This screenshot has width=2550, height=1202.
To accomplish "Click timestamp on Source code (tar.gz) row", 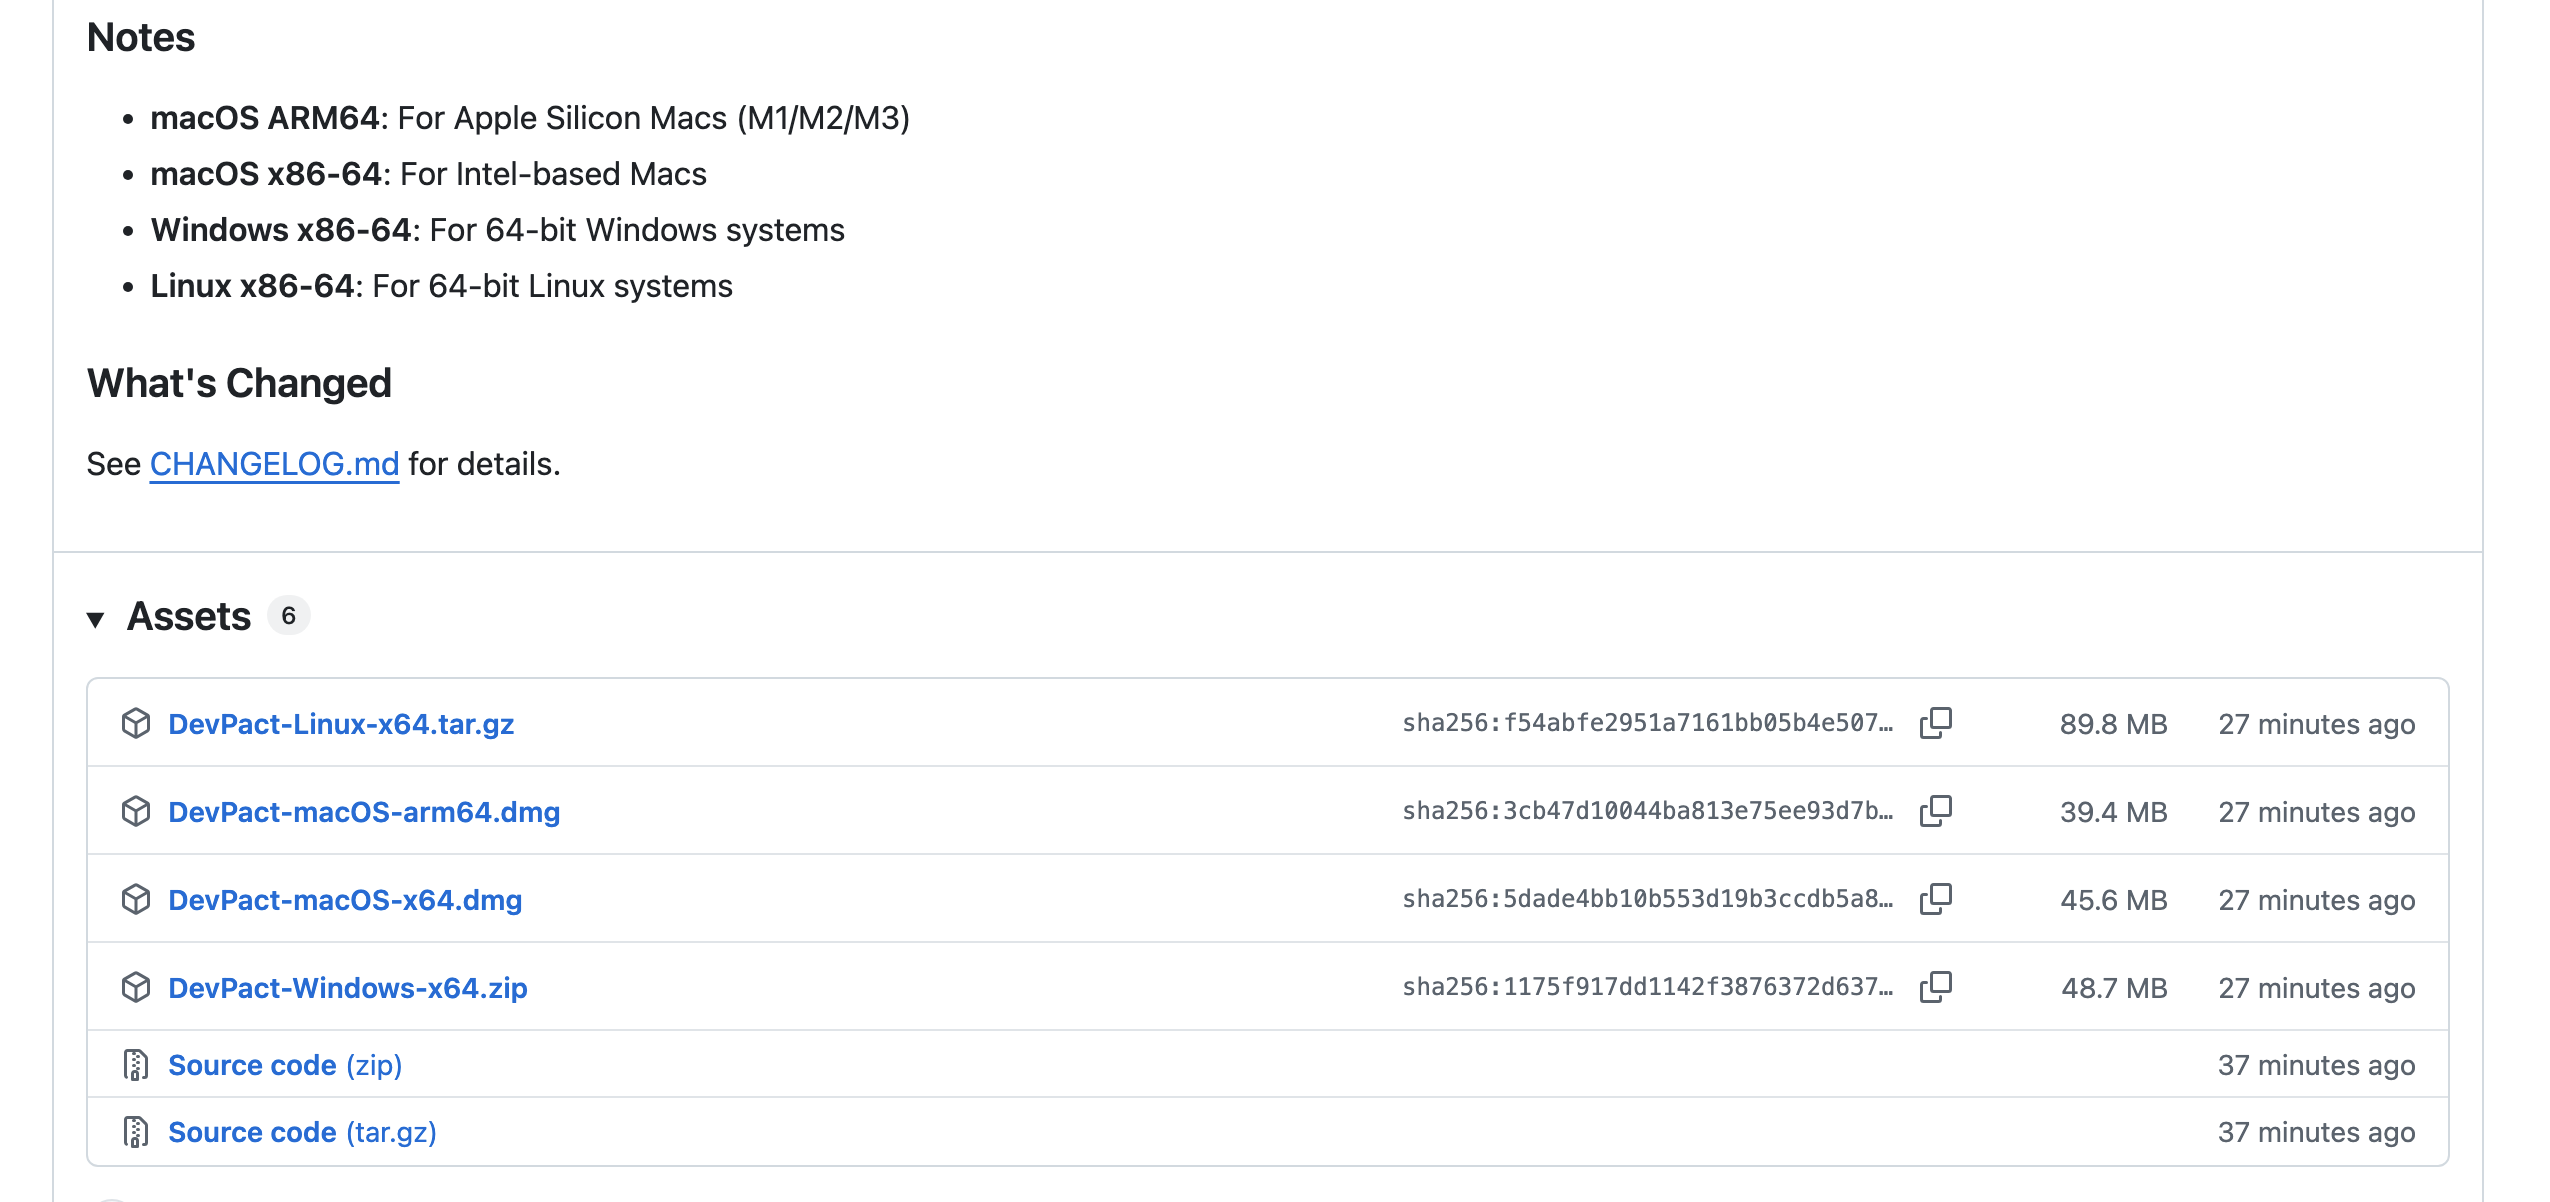I will 2316,1132.
